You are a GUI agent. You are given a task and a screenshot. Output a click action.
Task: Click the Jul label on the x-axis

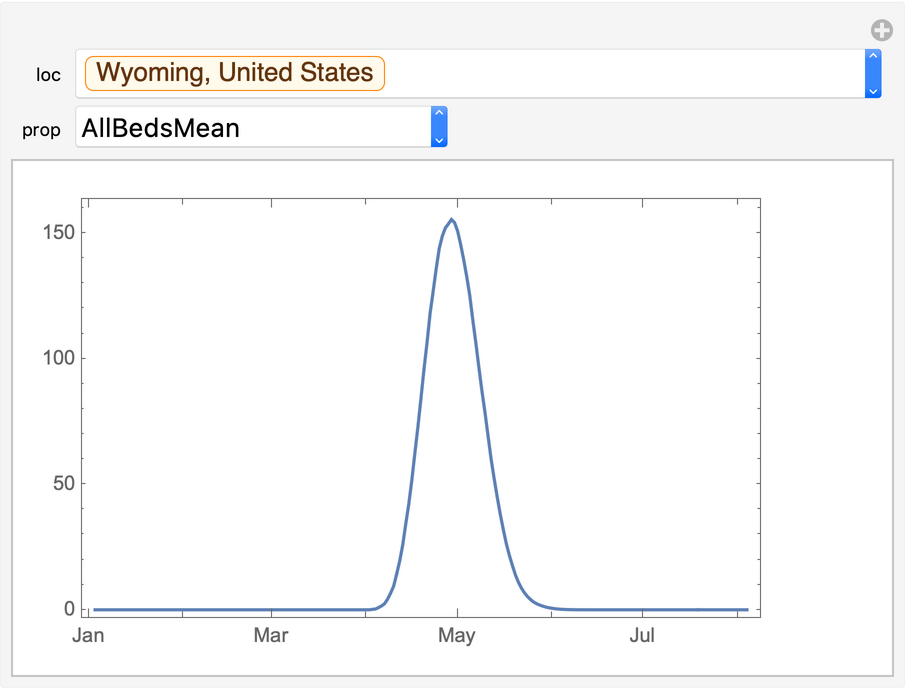tap(642, 636)
